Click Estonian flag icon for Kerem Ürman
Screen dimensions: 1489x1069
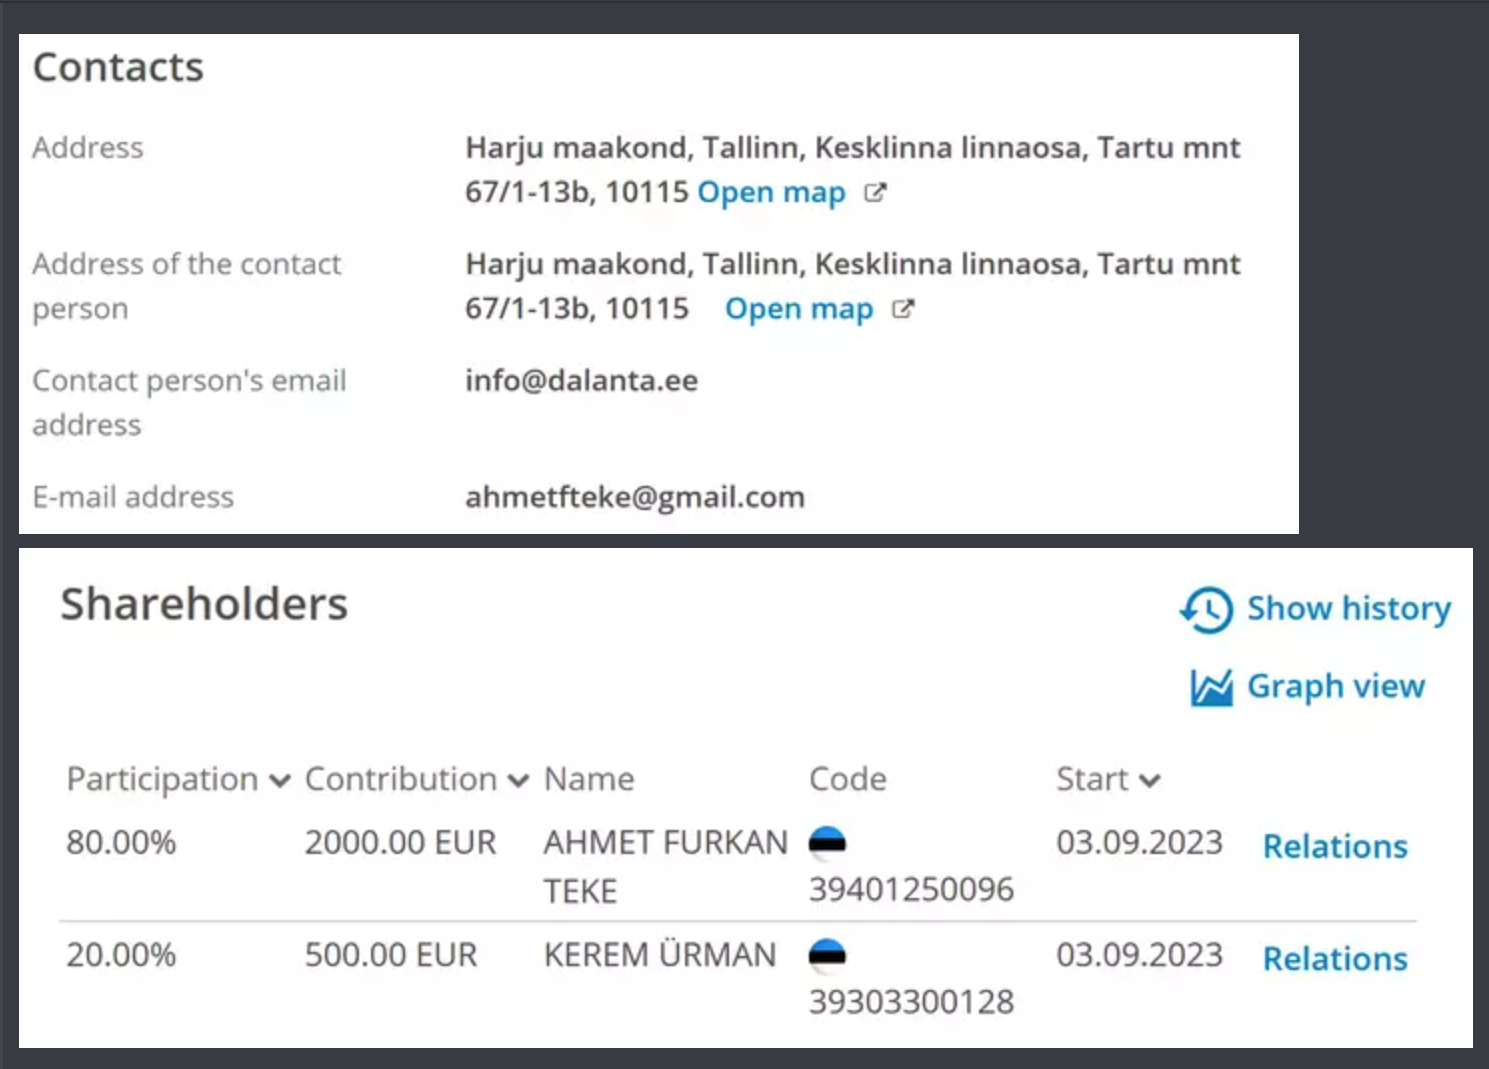tap(827, 956)
